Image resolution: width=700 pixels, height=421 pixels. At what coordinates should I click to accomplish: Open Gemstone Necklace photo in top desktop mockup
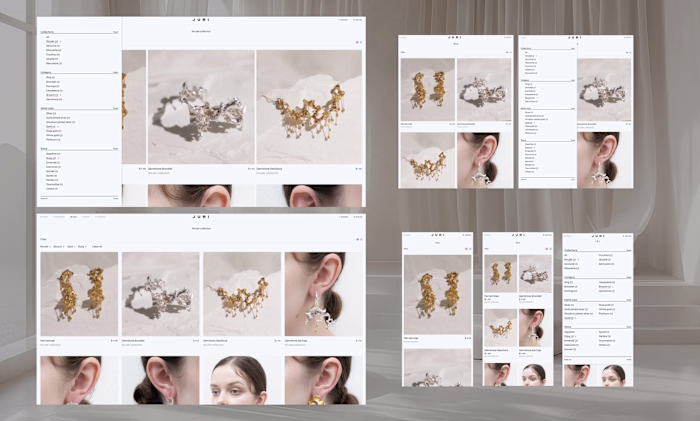coord(309,107)
